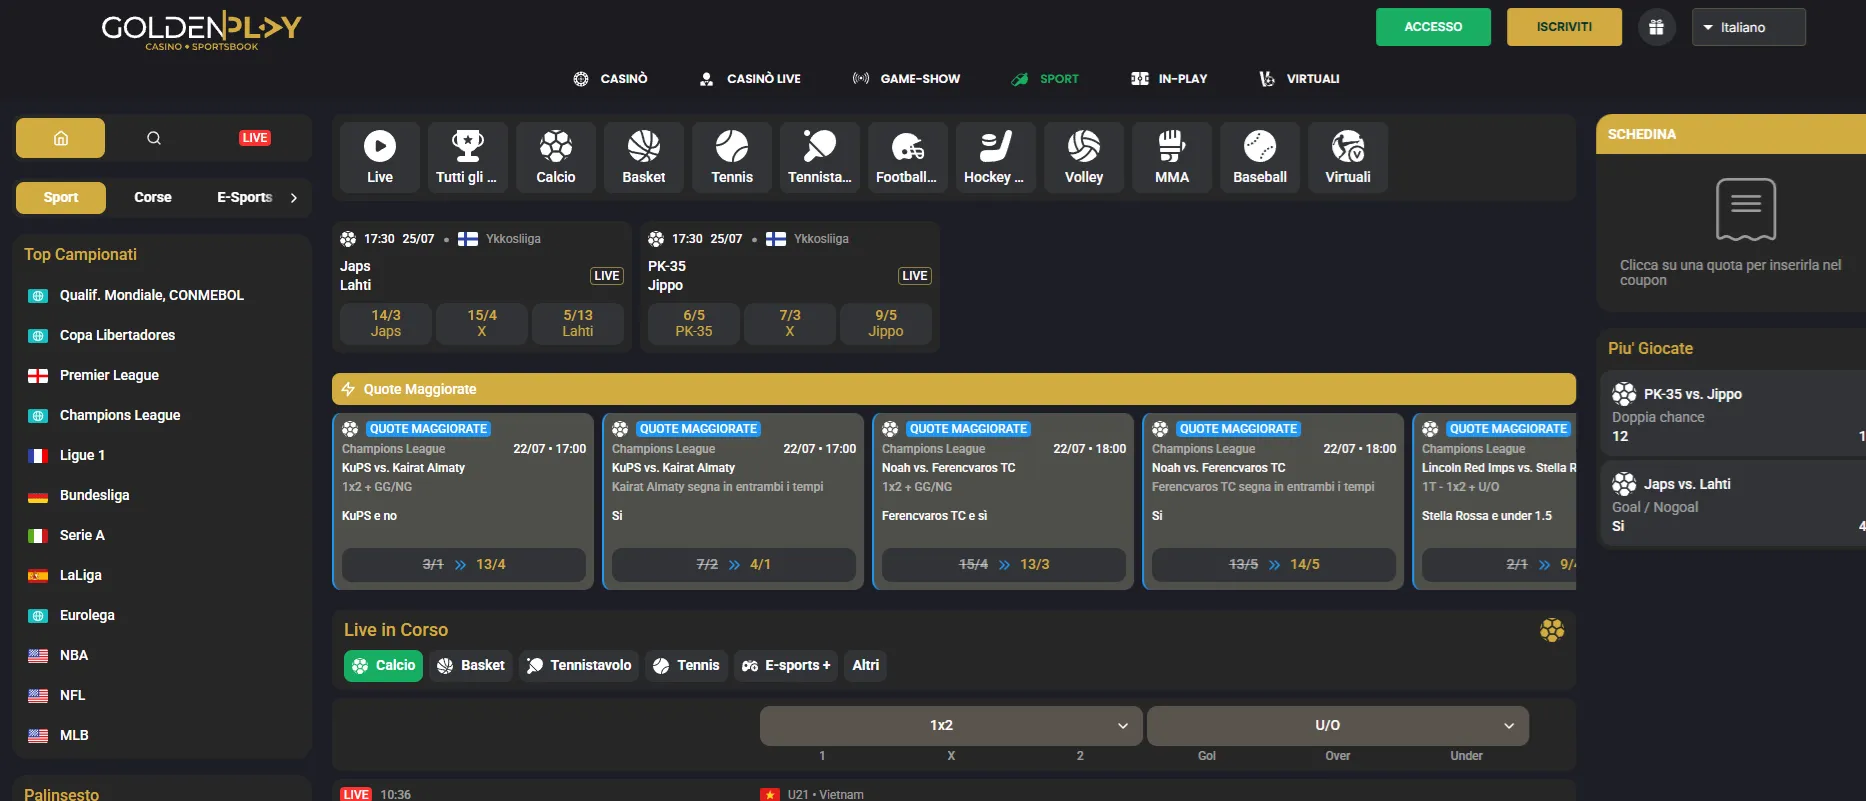Open NBA league link

coord(74,655)
